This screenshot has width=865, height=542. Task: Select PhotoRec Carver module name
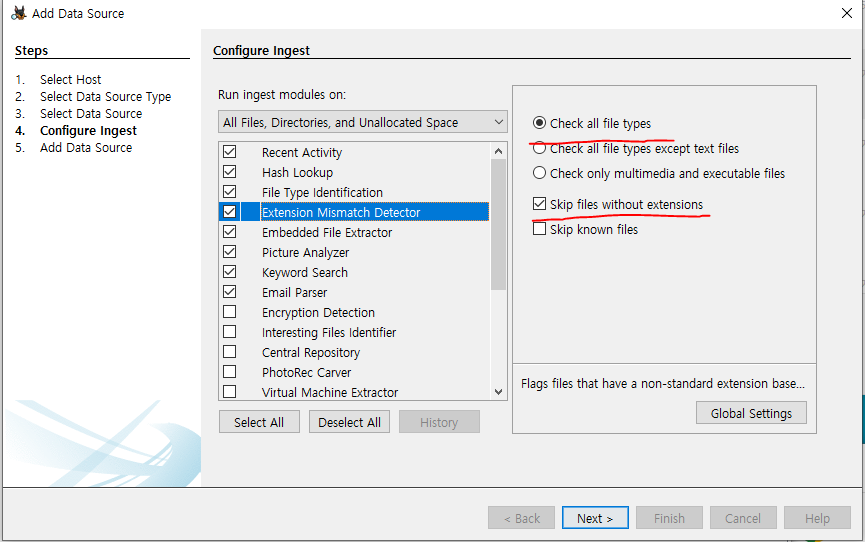[307, 372]
